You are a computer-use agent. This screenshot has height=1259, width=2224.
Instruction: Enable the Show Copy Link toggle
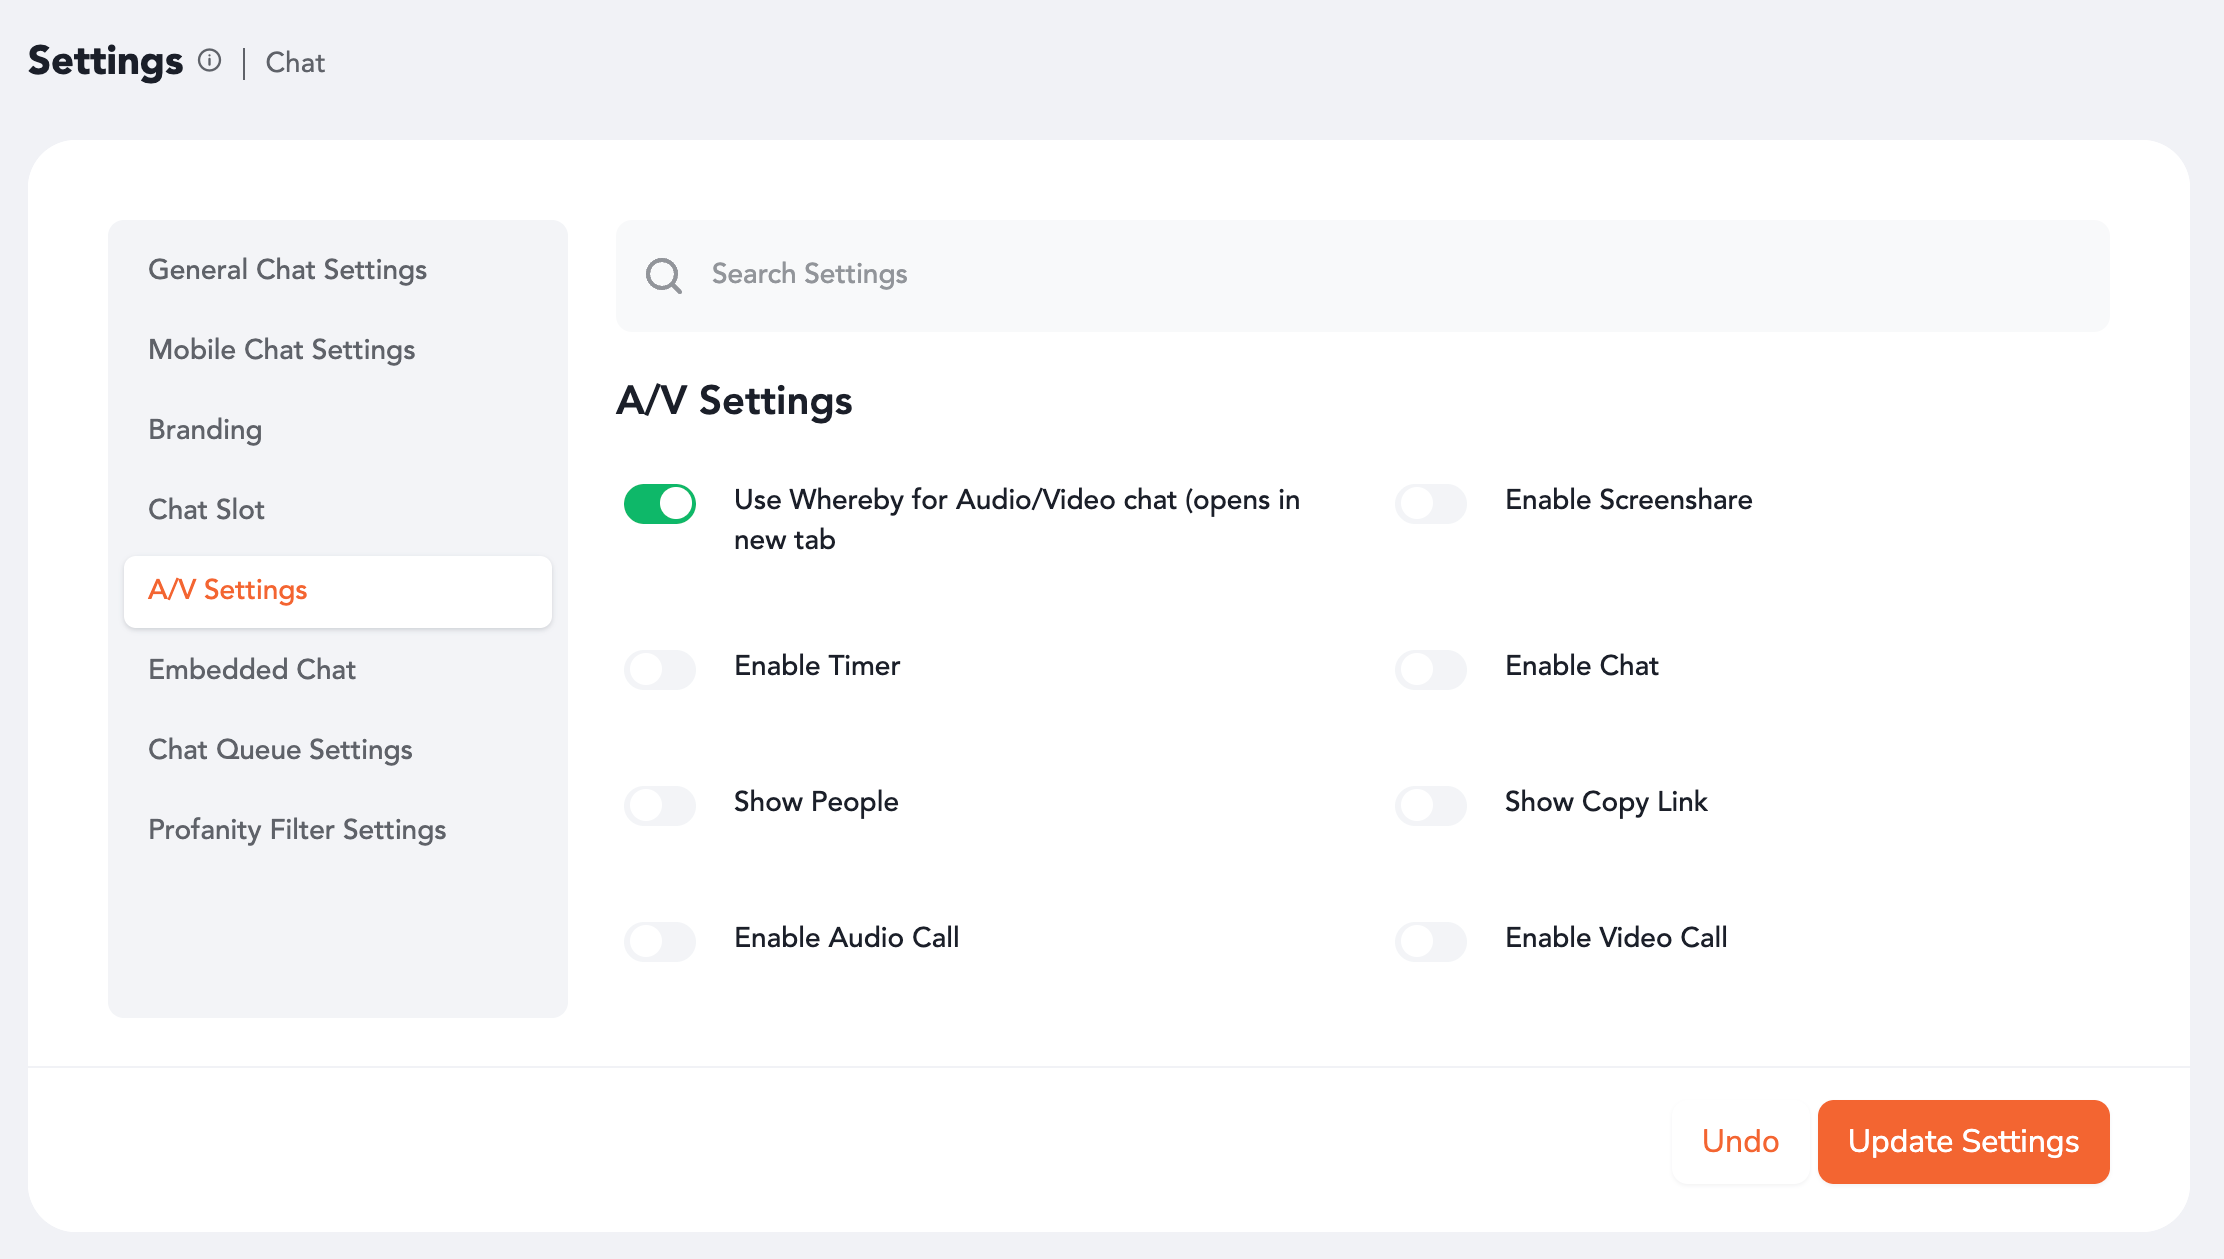click(x=1431, y=805)
